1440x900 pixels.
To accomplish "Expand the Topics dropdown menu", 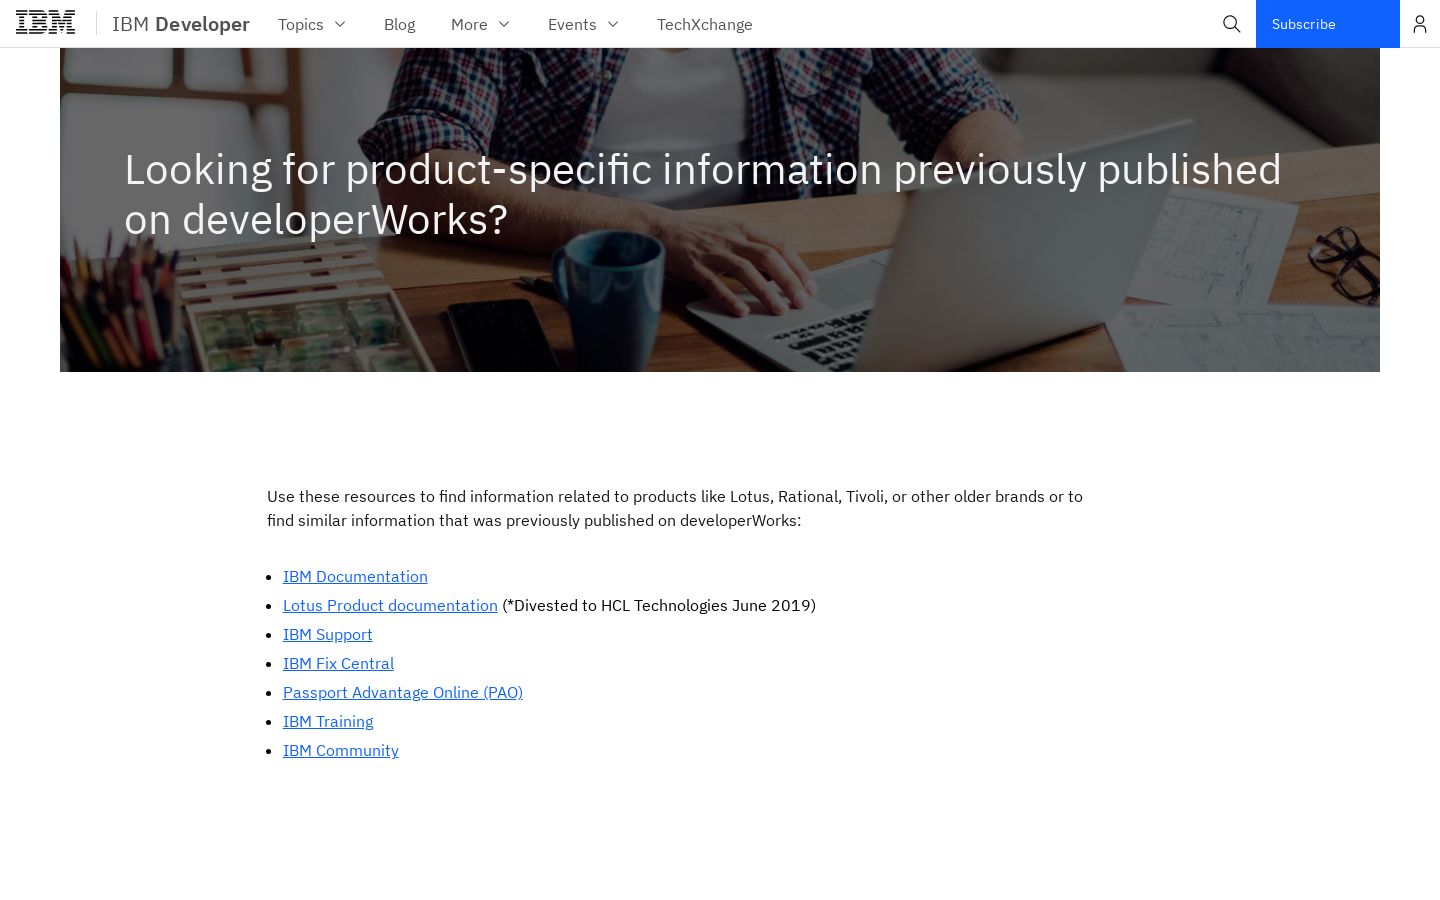I will tap(312, 24).
